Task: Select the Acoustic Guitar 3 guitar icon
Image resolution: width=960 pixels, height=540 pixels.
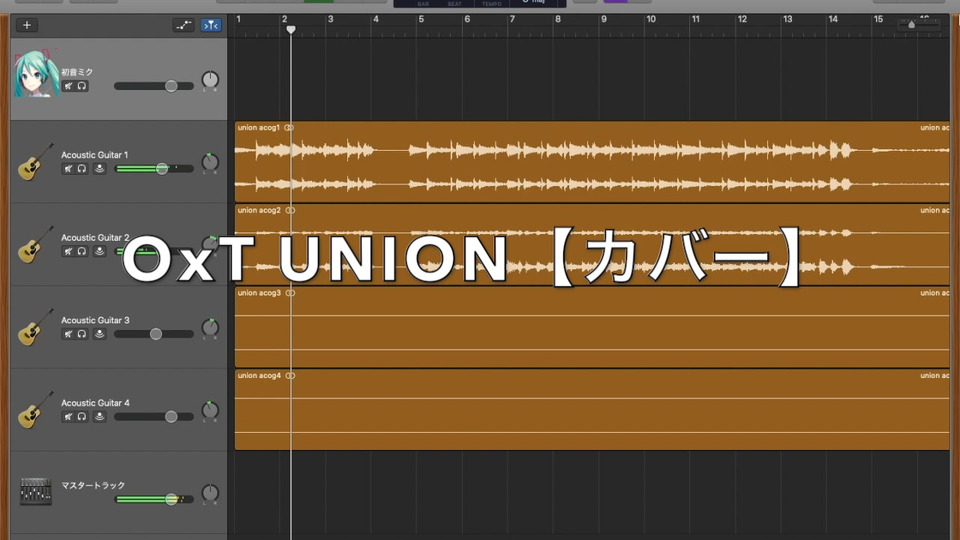Action: 35,328
